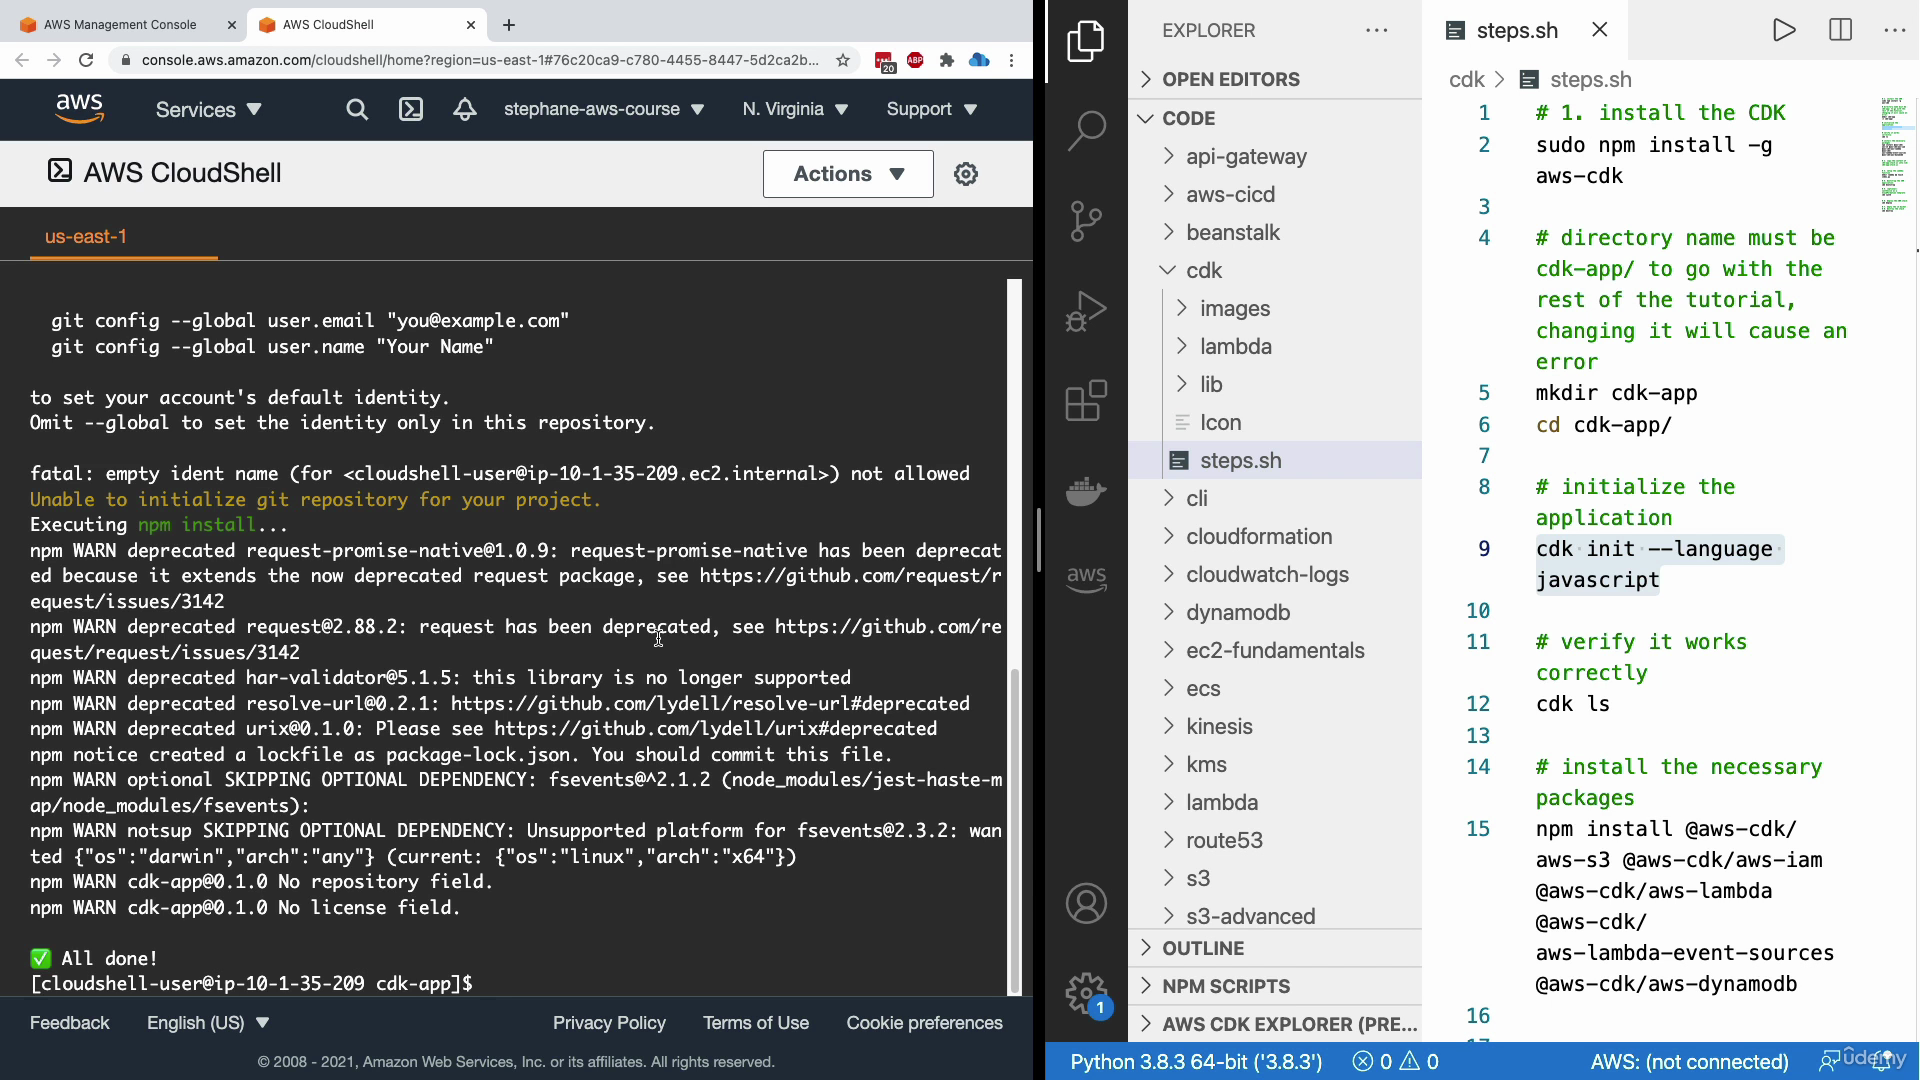1920x1080 pixels.
Task: Open the Extensions view icon
Action: [x=1086, y=400]
